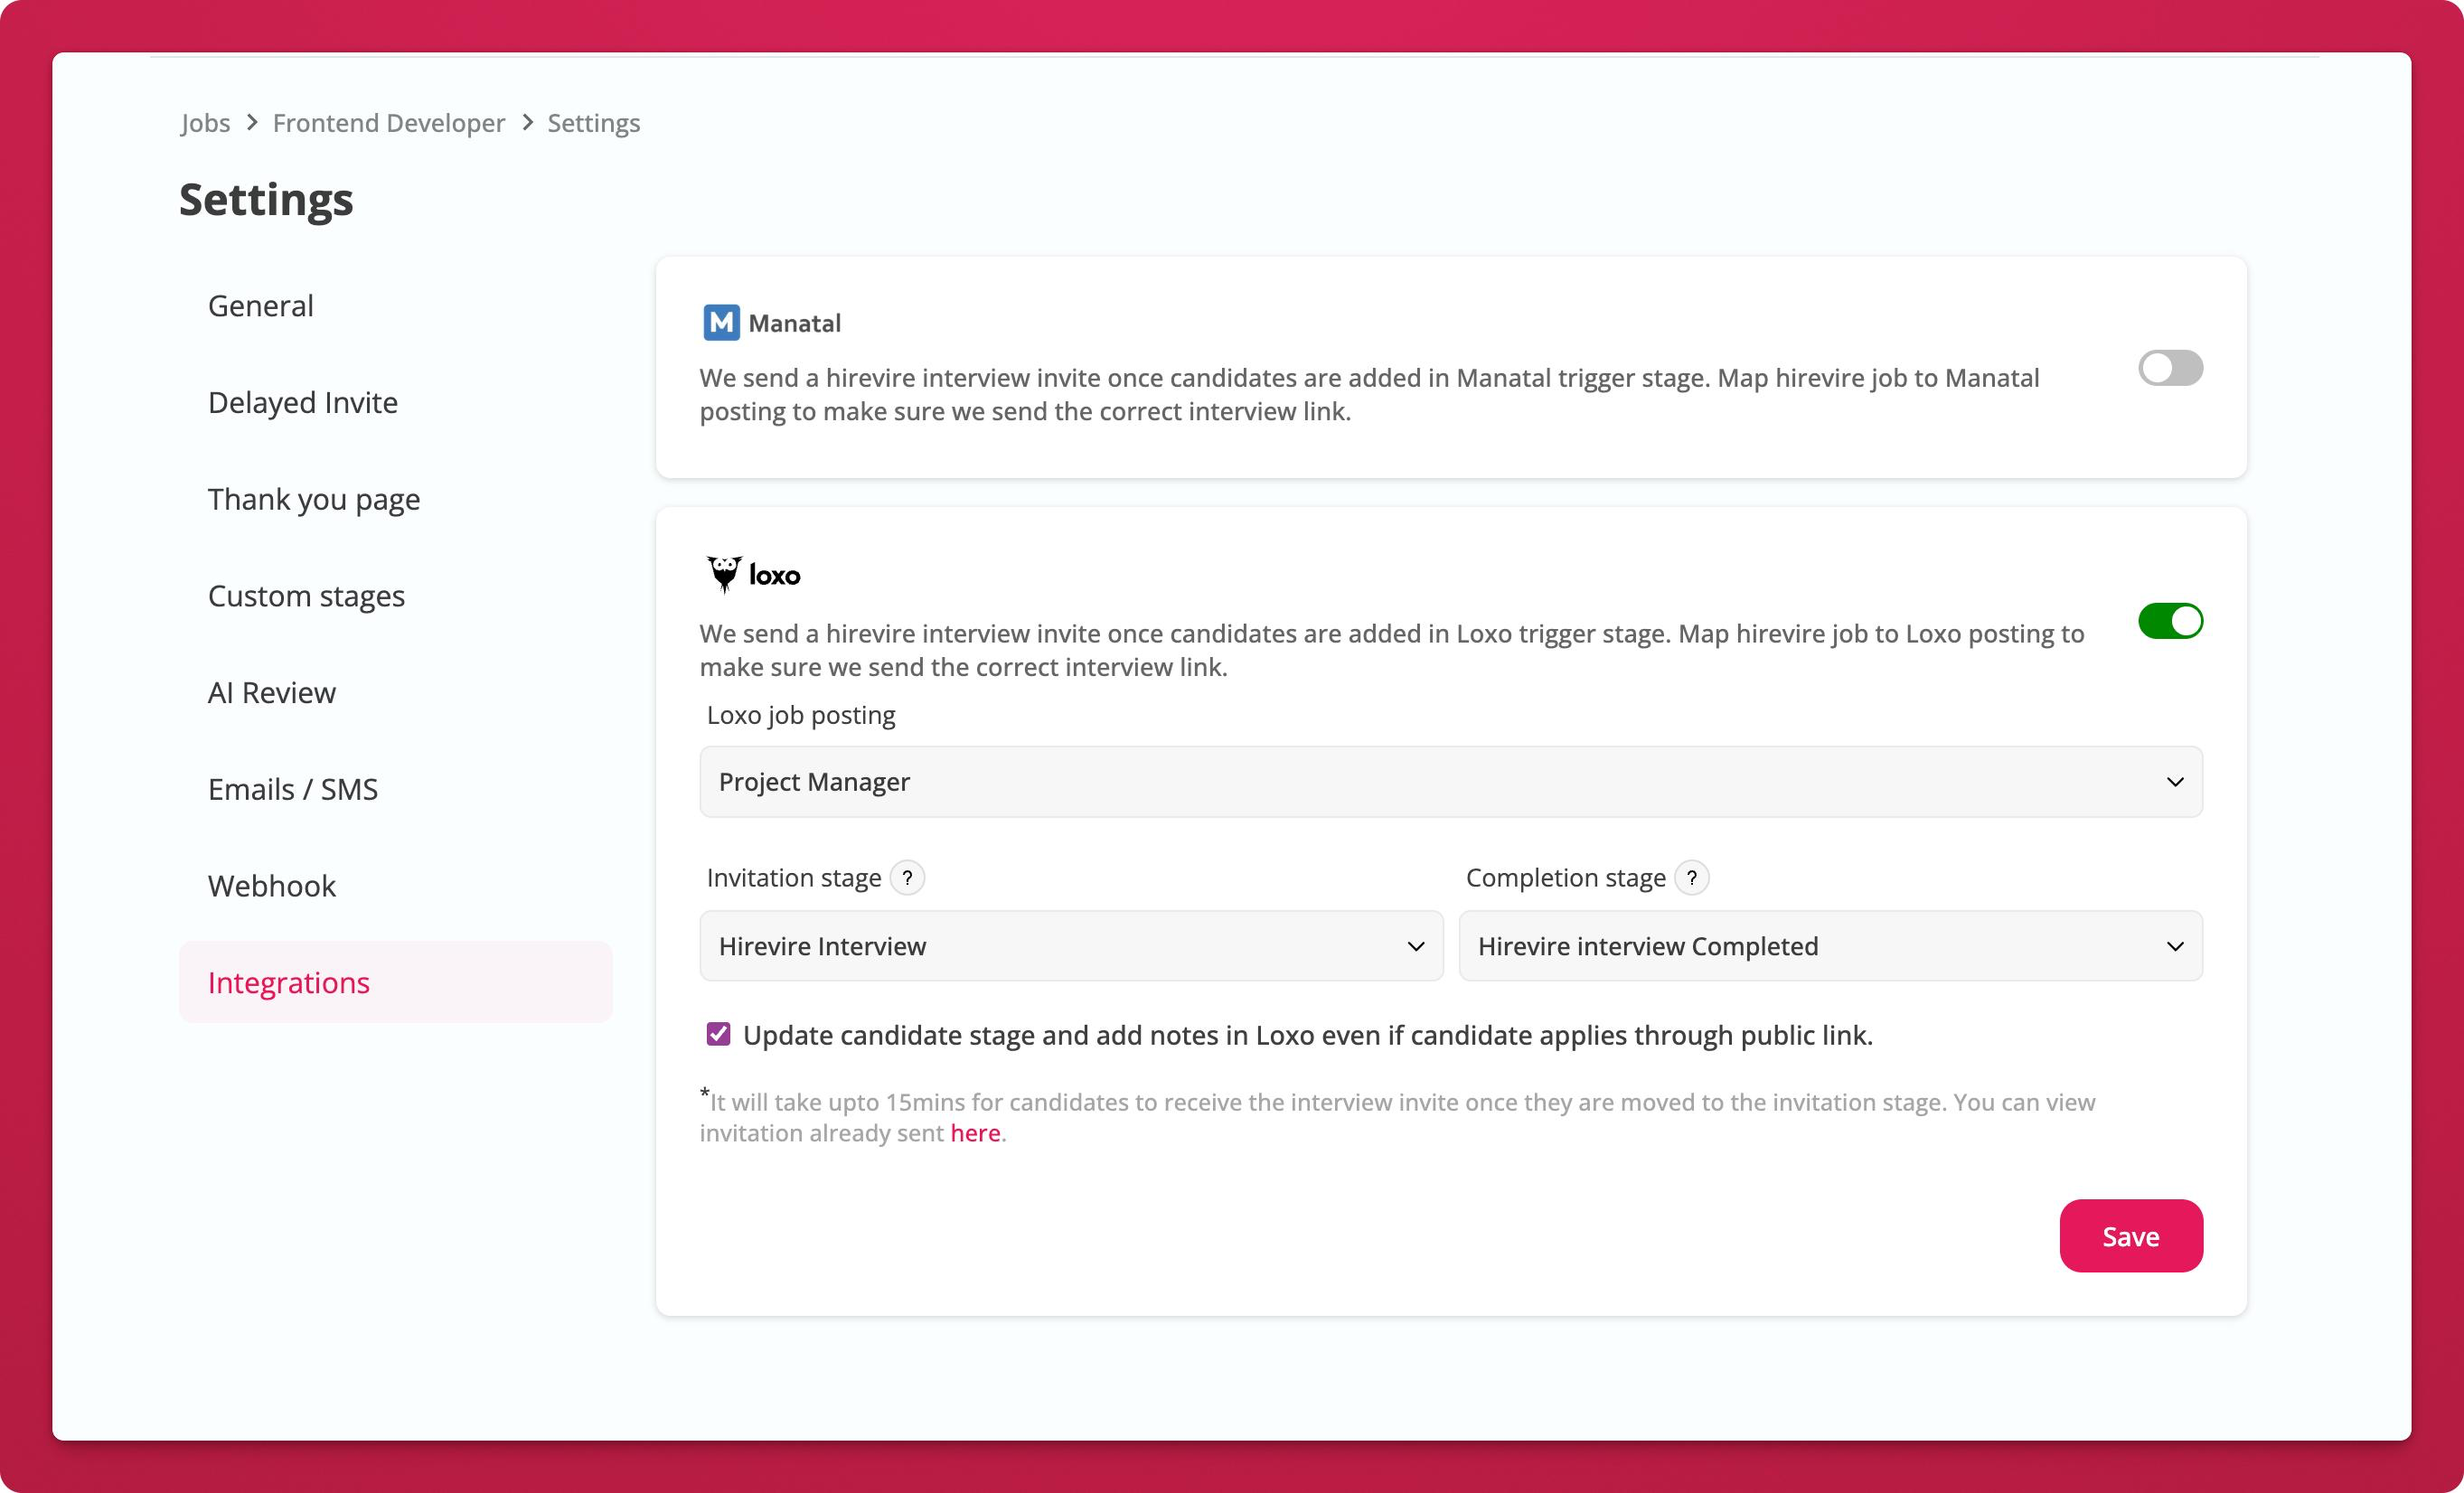Select the Custom stages tab

pyautogui.click(x=306, y=596)
